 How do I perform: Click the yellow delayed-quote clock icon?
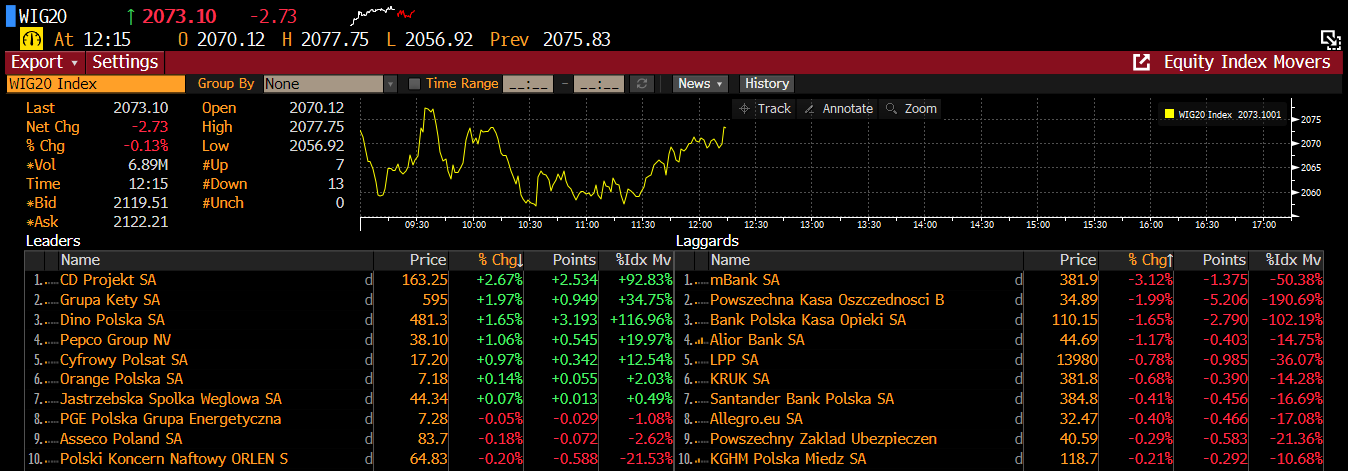pos(33,39)
